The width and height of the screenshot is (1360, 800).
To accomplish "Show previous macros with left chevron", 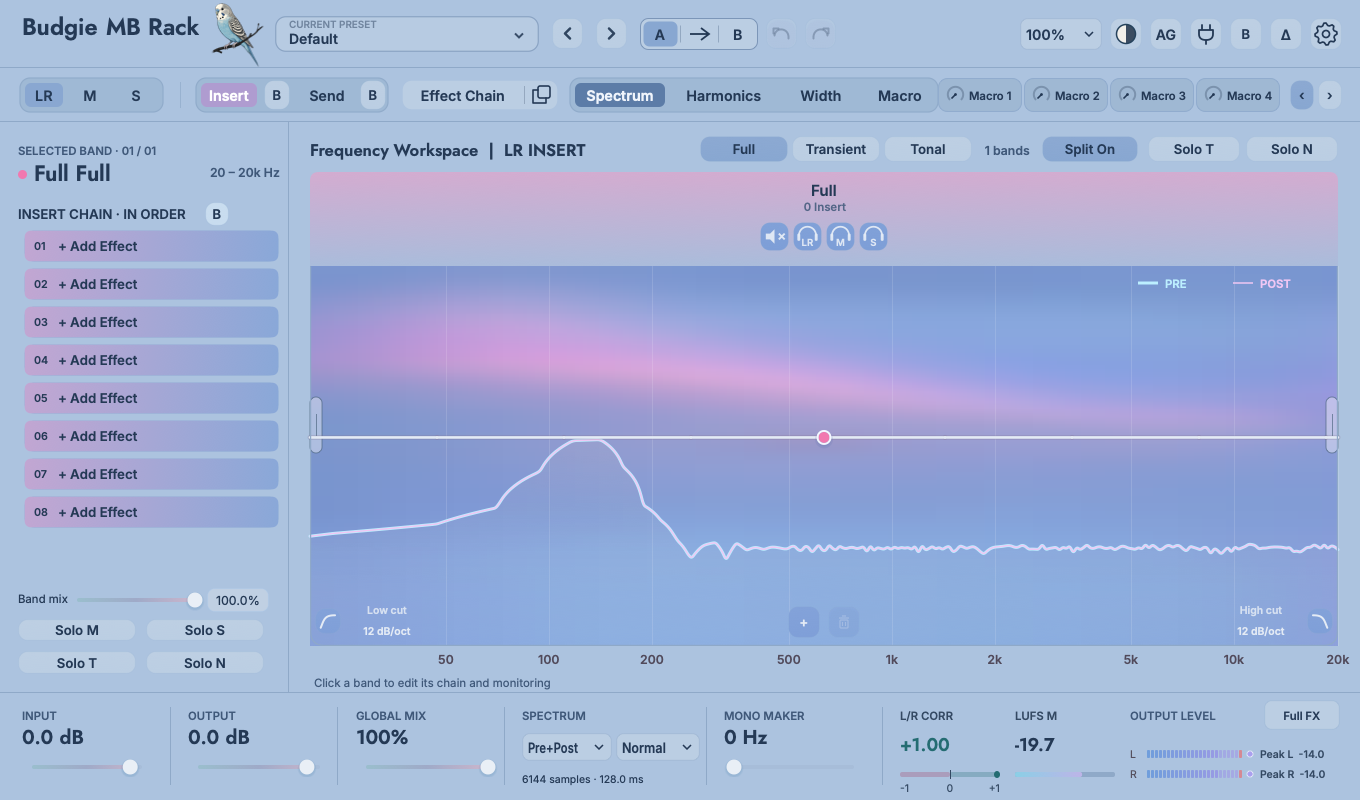I will coord(1302,96).
